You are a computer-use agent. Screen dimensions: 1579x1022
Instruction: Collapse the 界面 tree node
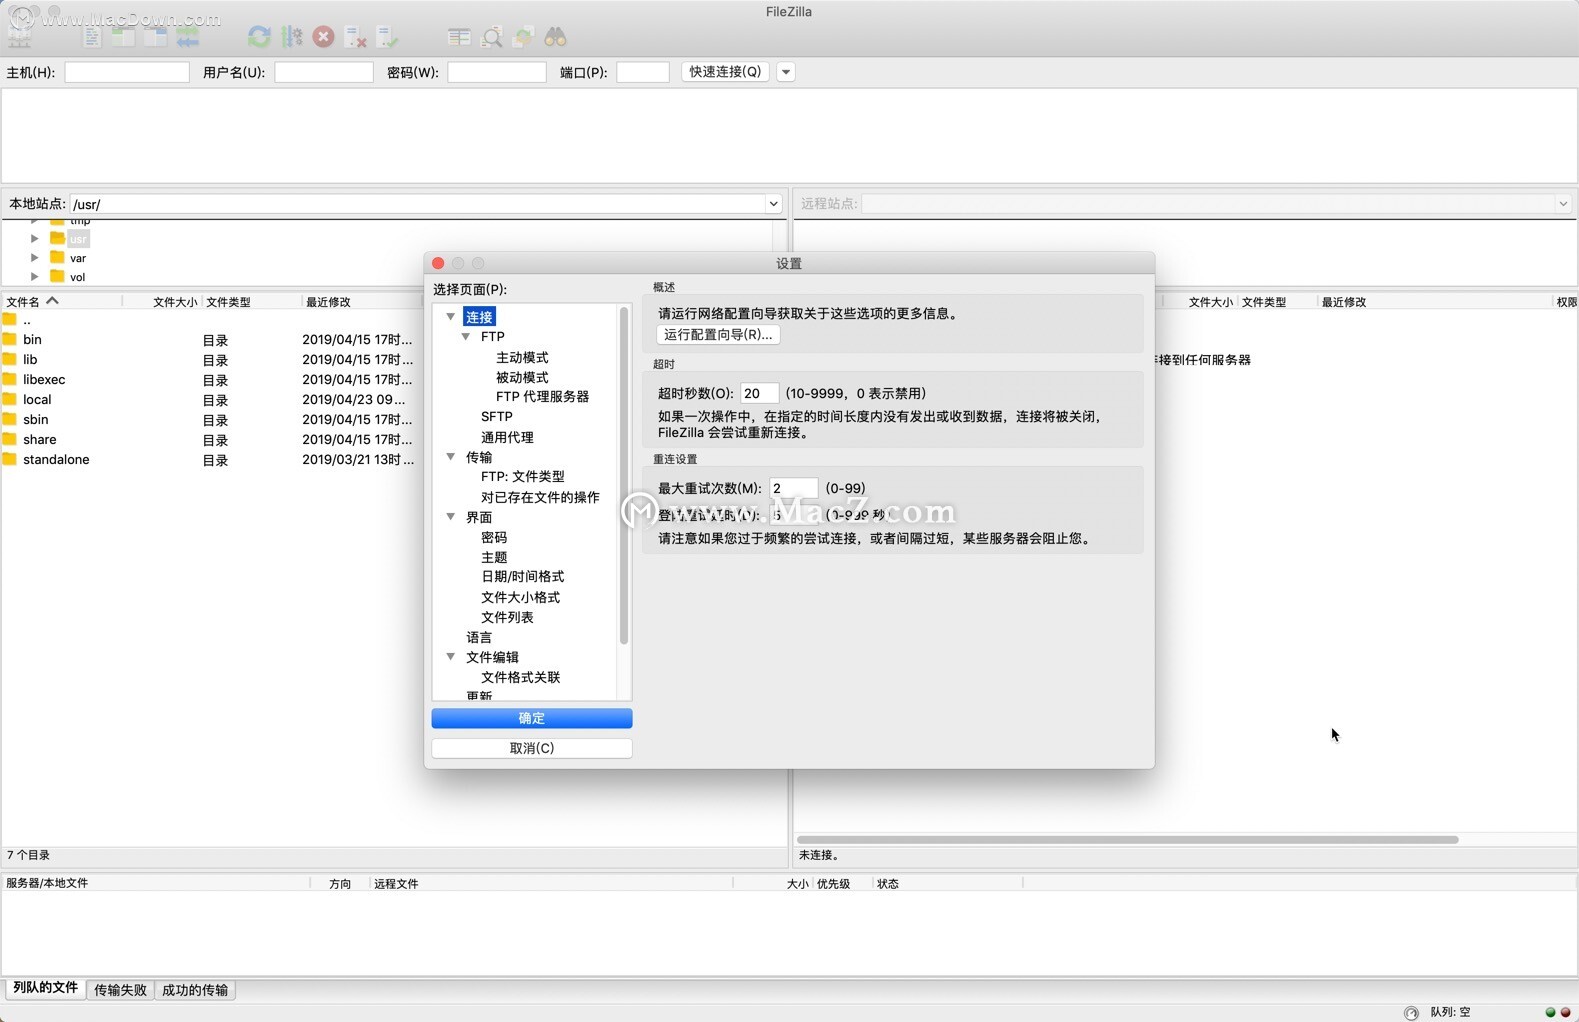451,516
